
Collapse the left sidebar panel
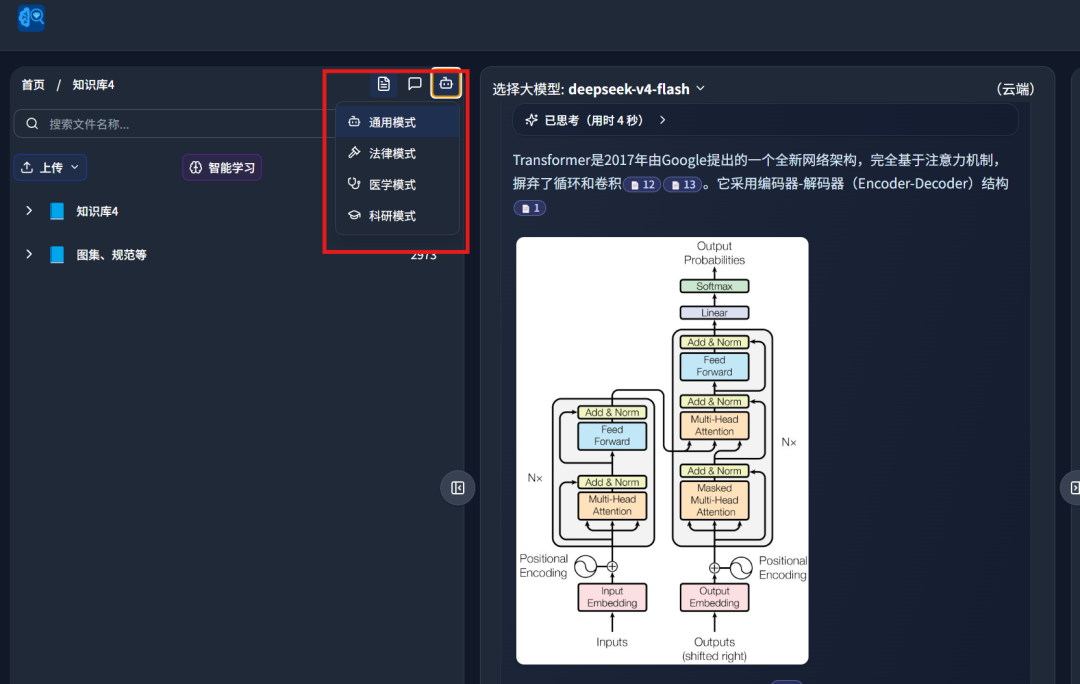click(x=457, y=488)
